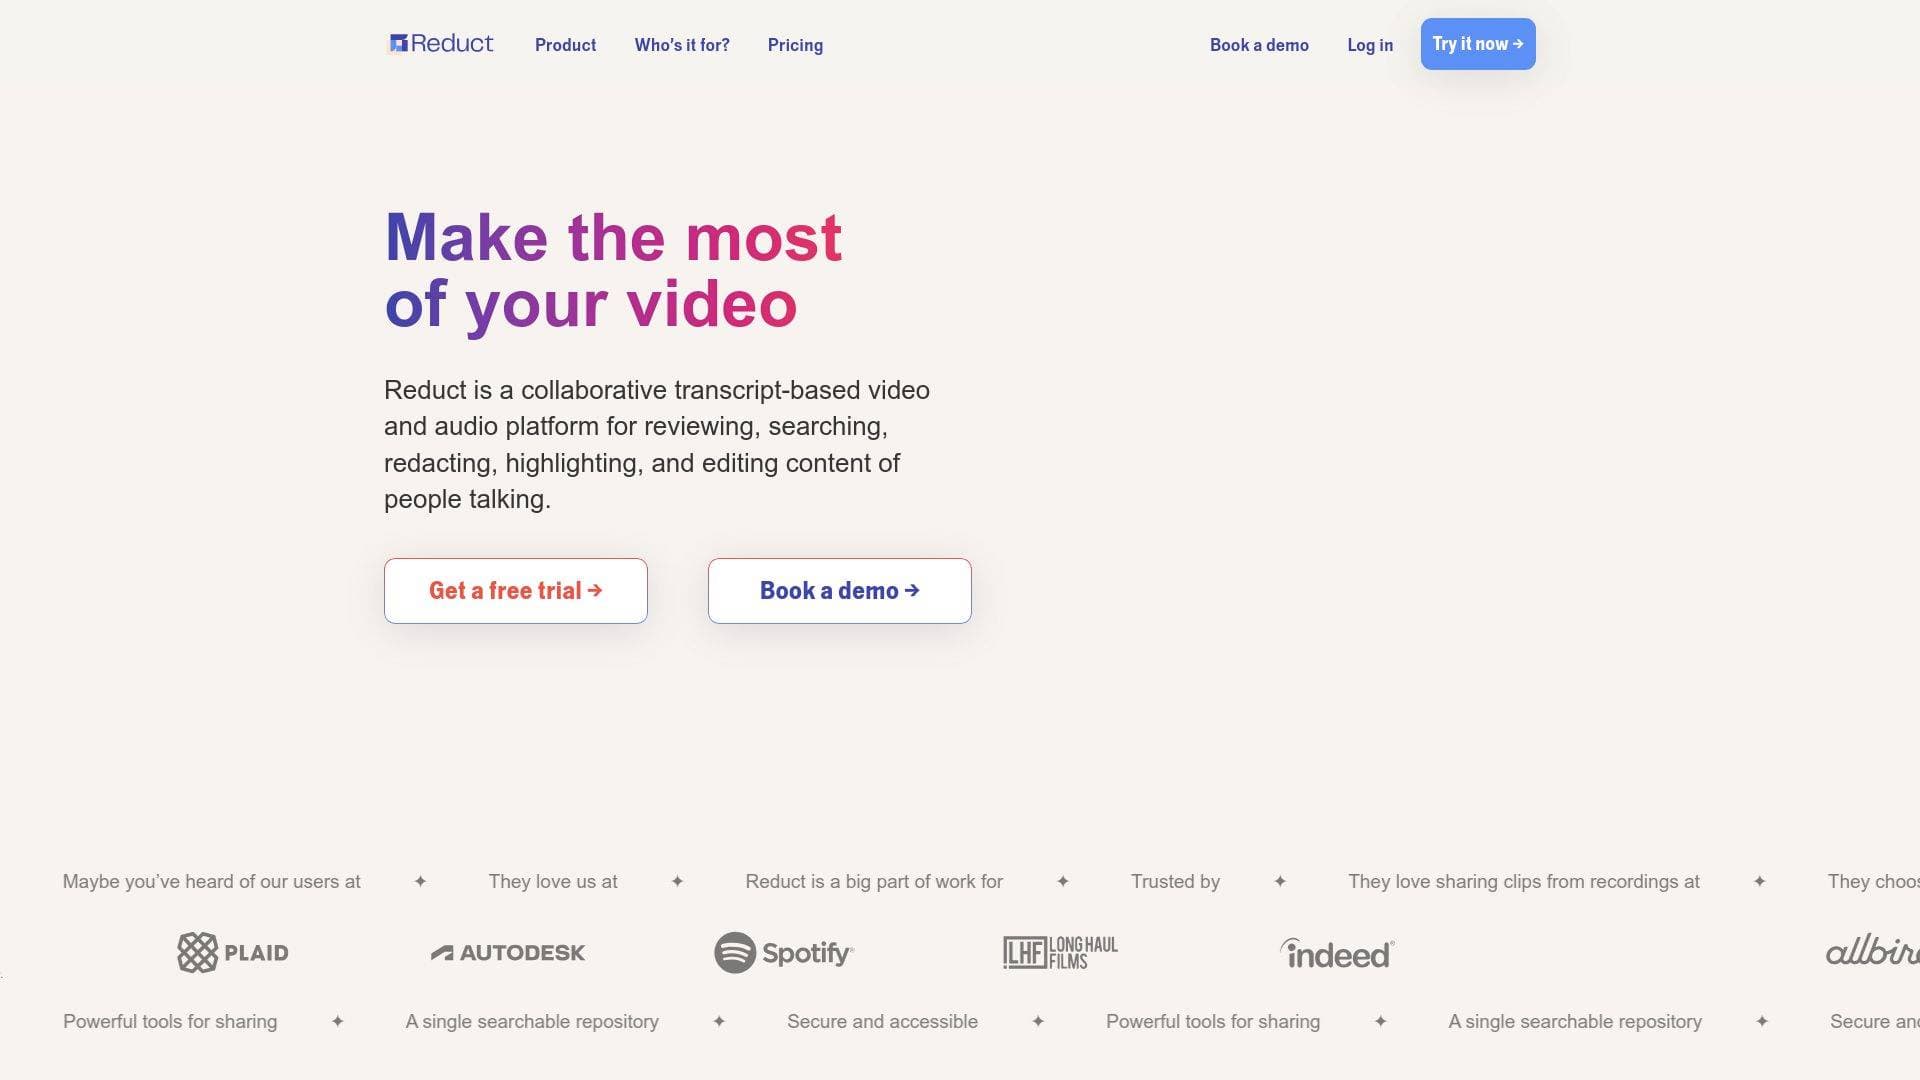
Task: Click the Reduct logo icon
Action: click(x=398, y=43)
